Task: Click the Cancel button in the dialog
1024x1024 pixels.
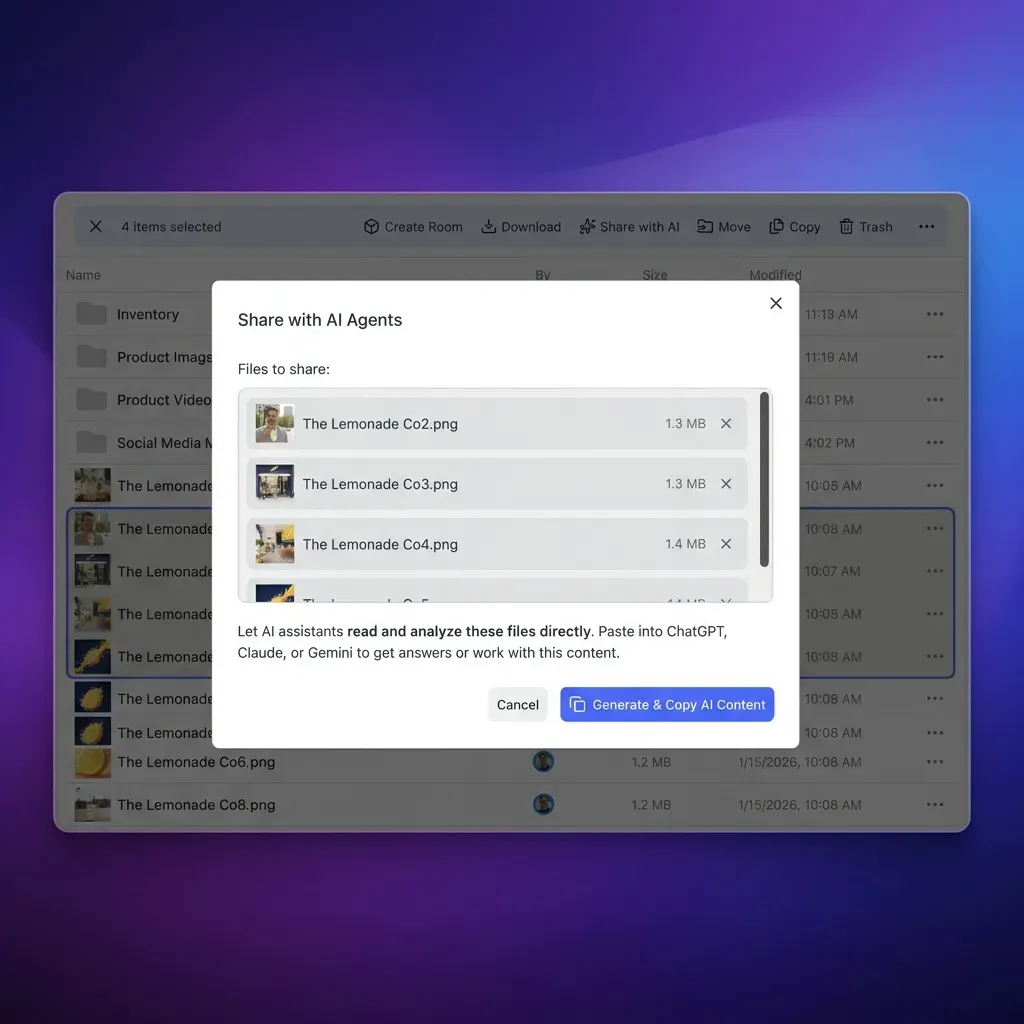Action: (x=517, y=704)
